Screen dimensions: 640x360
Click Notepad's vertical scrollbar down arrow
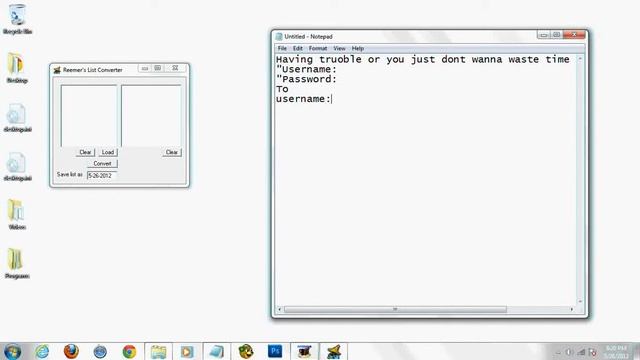coord(580,302)
